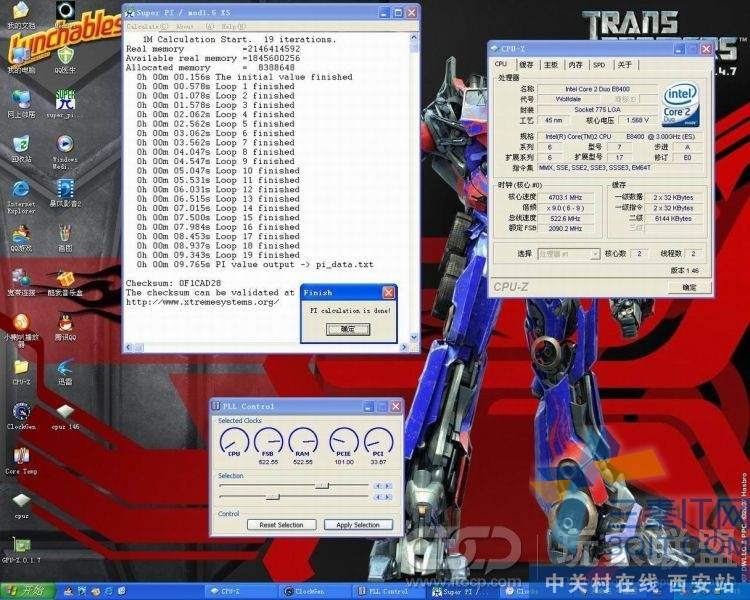The image size is (750, 600).
Task: Click Super PI horizontal scrollbar right arrow
Action: pos(405,347)
